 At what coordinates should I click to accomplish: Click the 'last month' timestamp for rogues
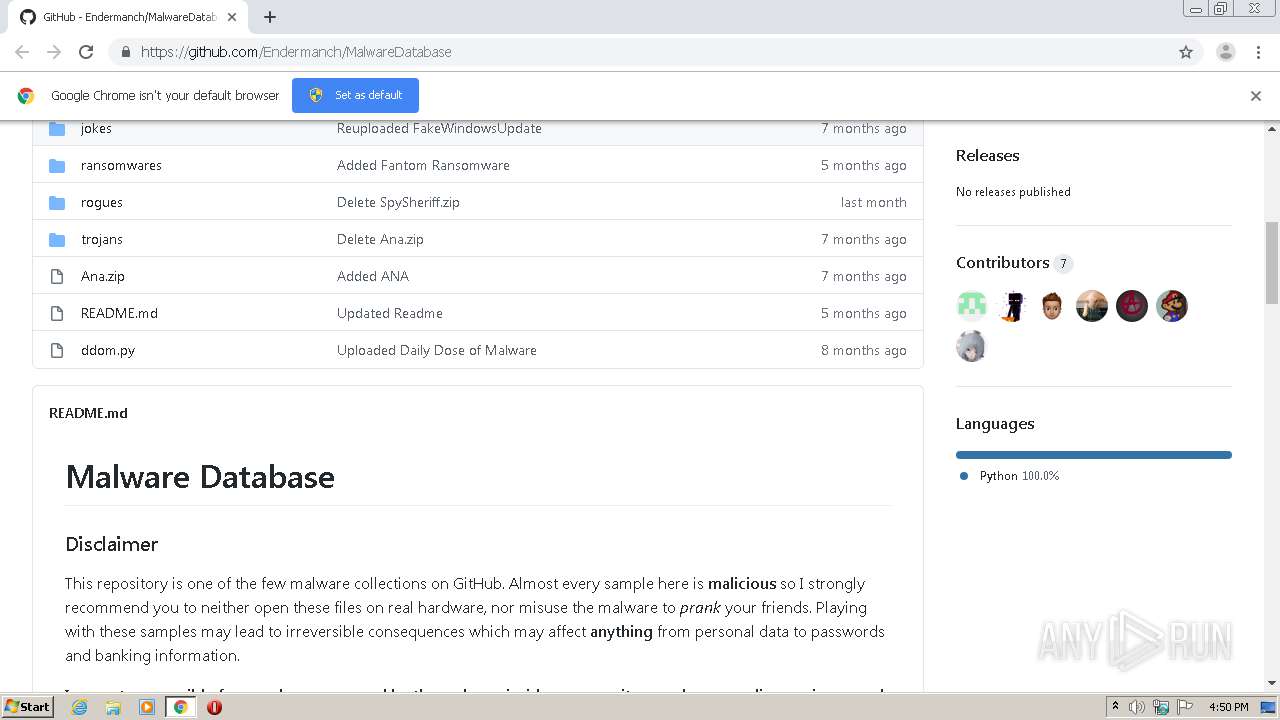pos(874,202)
